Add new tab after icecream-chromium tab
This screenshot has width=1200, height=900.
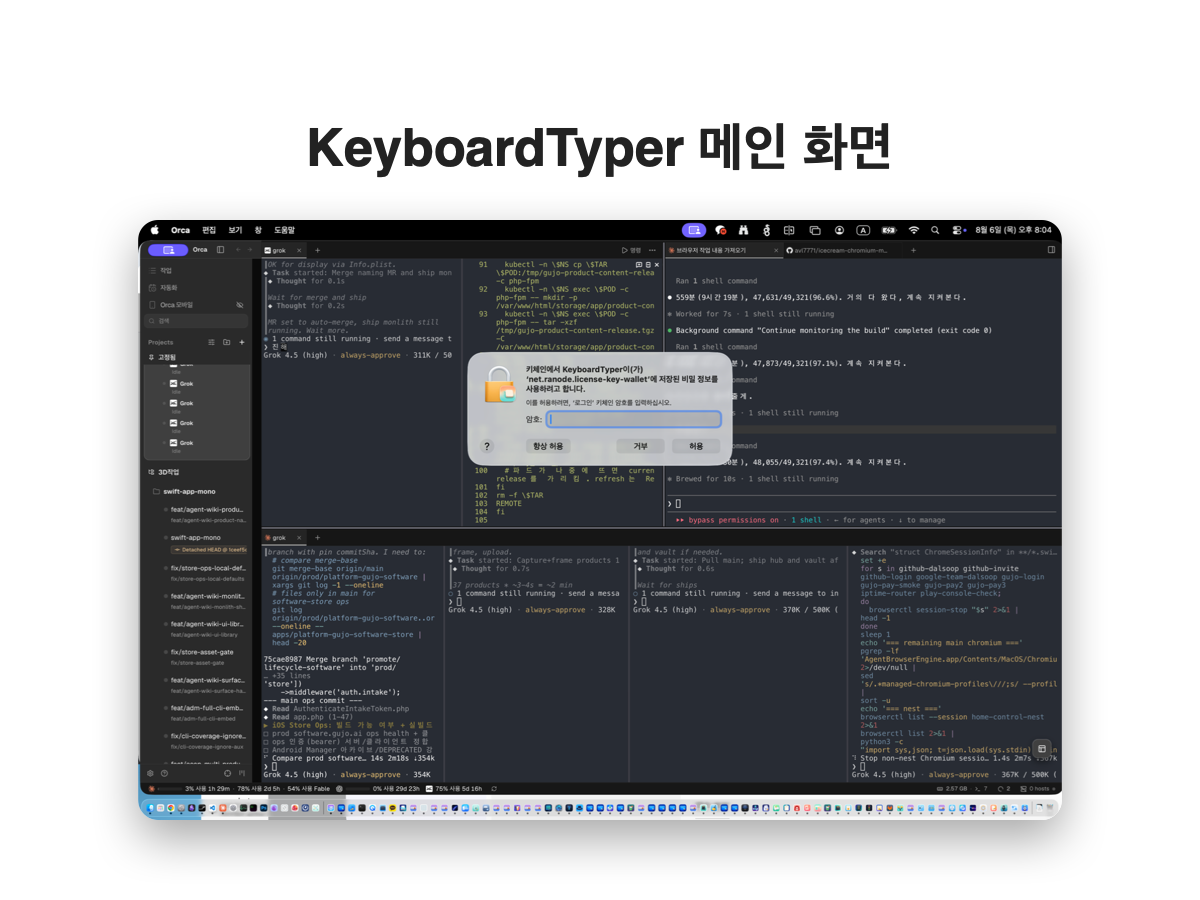click(913, 250)
